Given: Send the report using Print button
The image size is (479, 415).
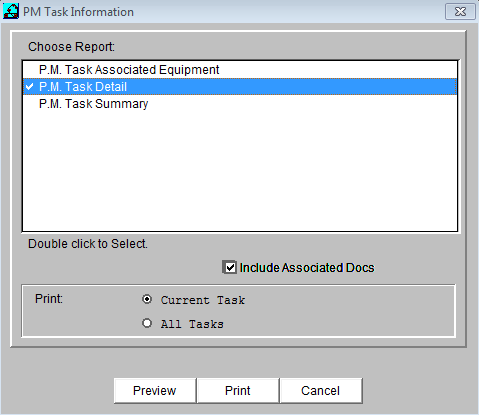Looking at the screenshot, I should [238, 391].
